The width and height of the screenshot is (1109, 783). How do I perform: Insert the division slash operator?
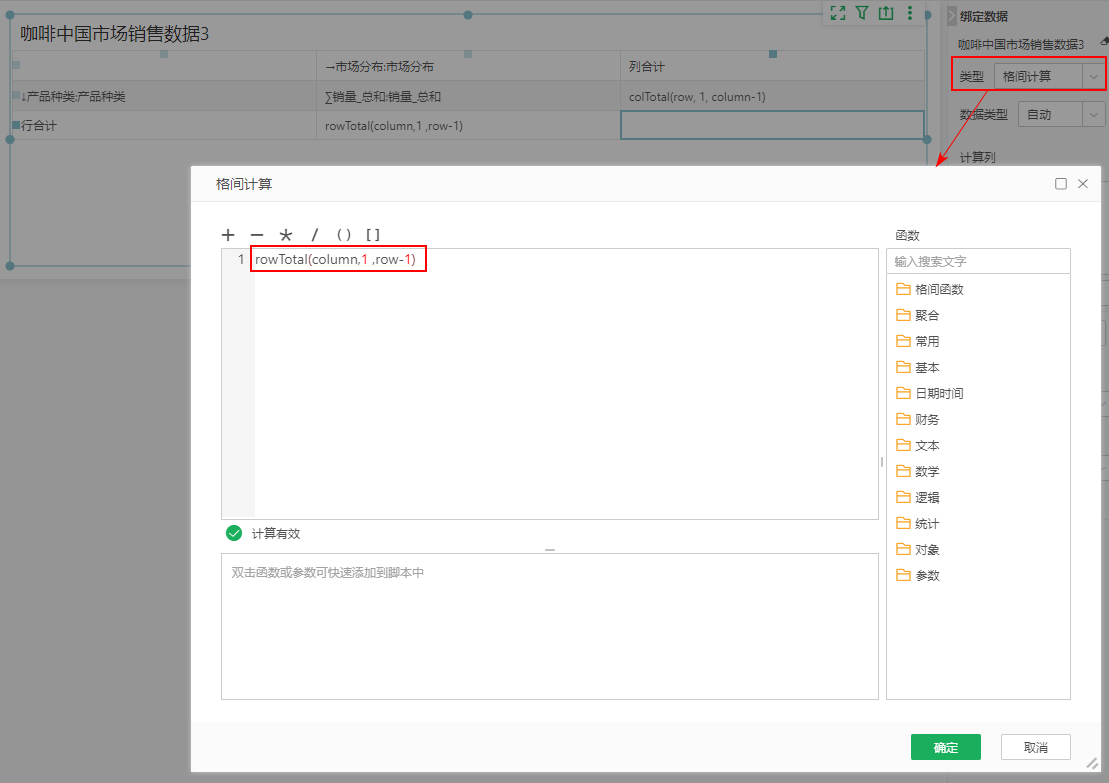[x=315, y=235]
